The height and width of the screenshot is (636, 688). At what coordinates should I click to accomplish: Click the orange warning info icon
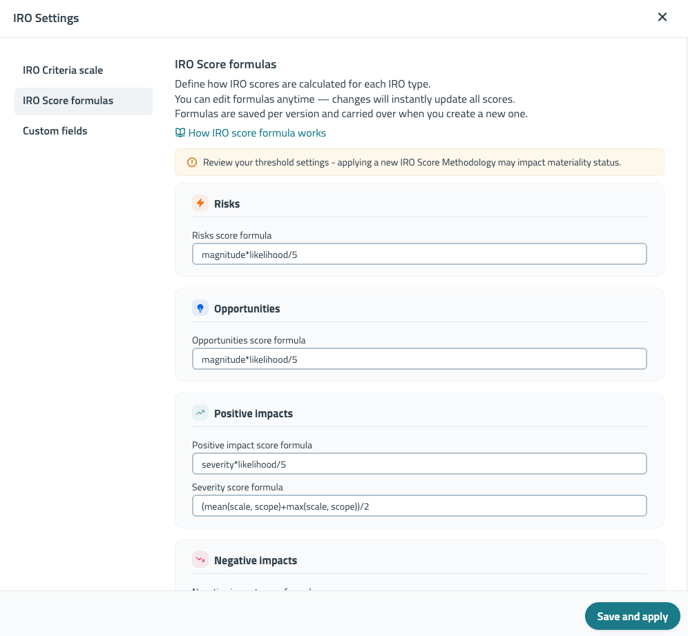click(x=192, y=162)
